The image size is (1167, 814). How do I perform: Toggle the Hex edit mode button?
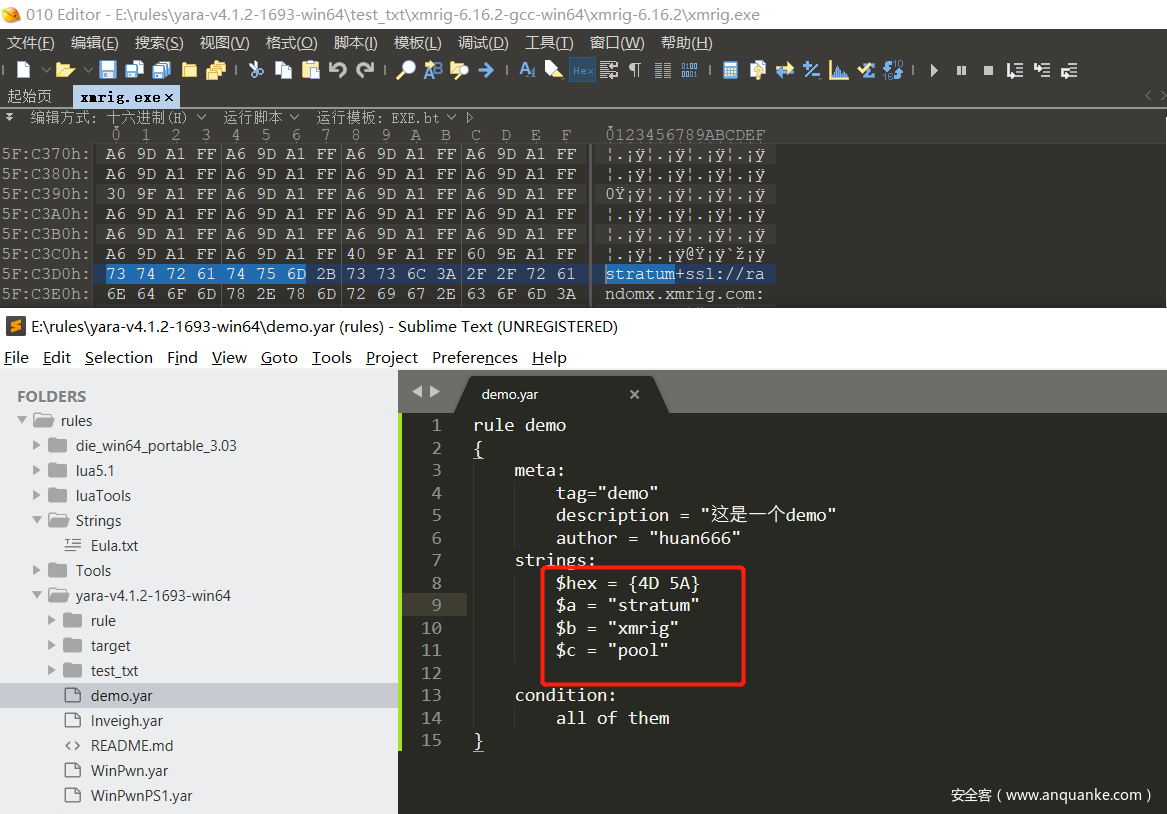pos(582,70)
